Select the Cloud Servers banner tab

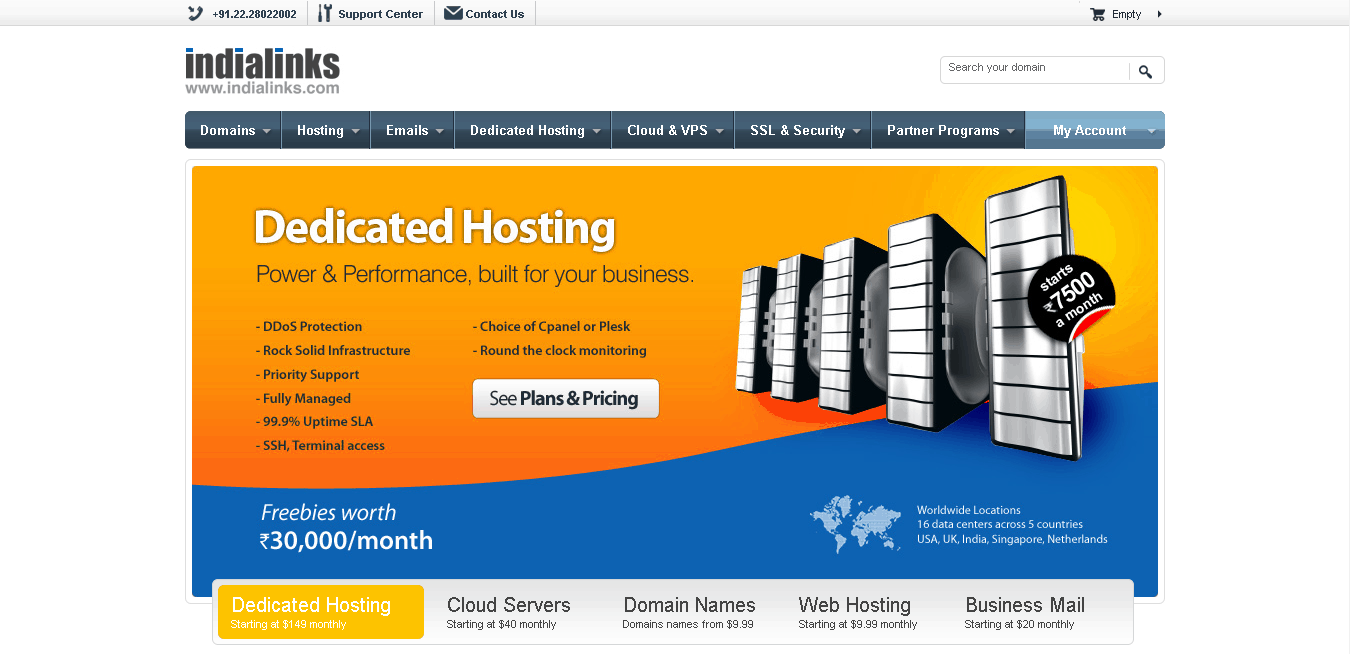coord(509,612)
